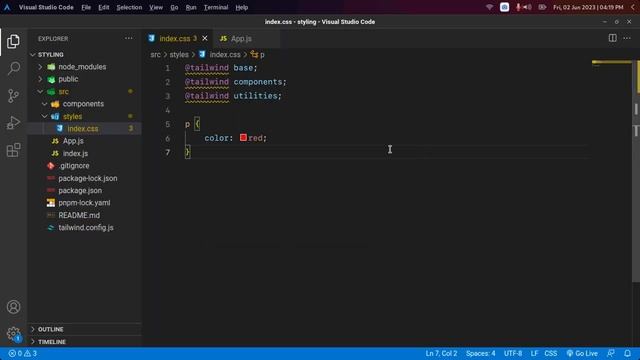Open the Help menu
Image resolution: width=640 pixels, height=360 pixels.
point(242,7)
